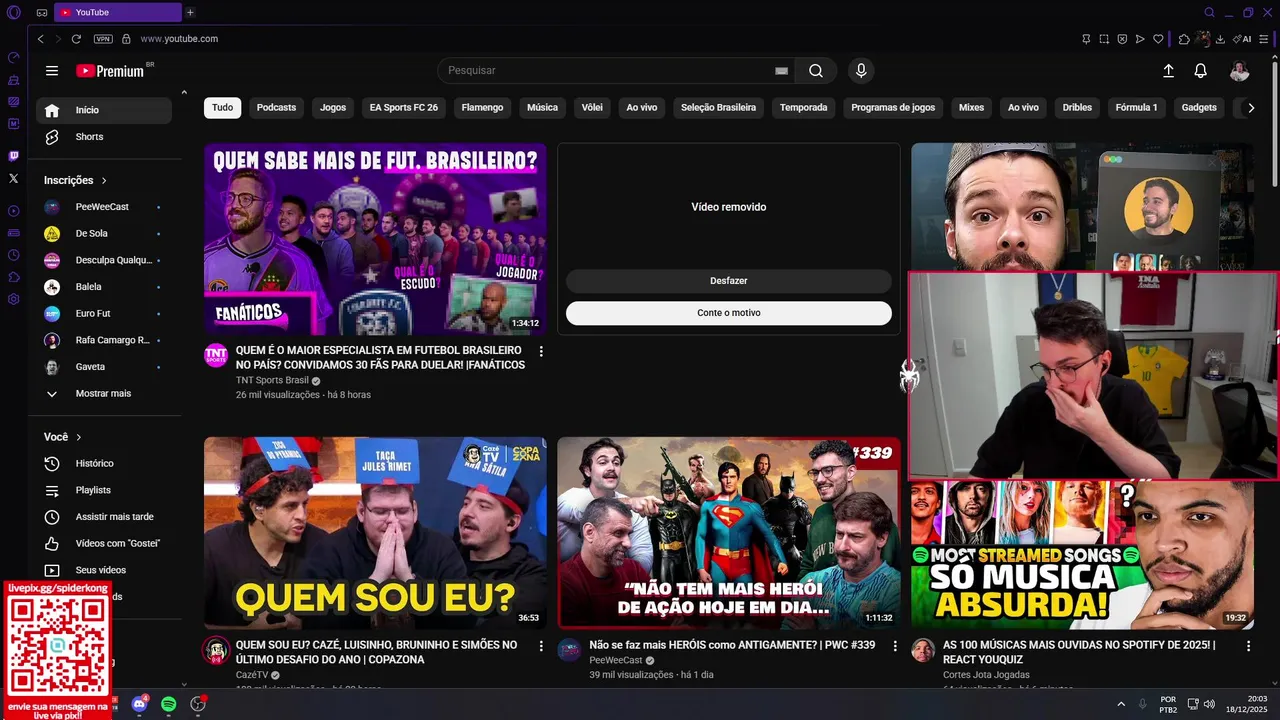Open the Só Musica Absurda thumbnail

[x=1082, y=555]
